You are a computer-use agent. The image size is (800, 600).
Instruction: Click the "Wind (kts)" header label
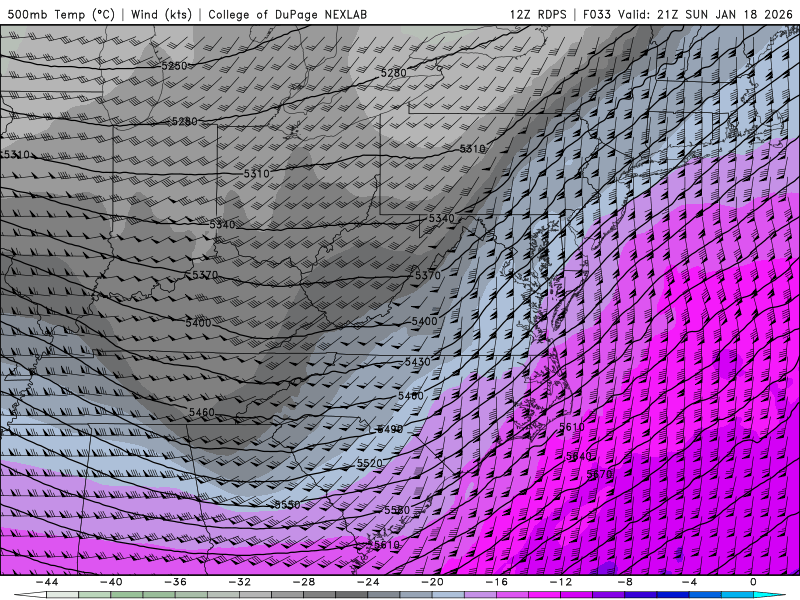(x=161, y=14)
